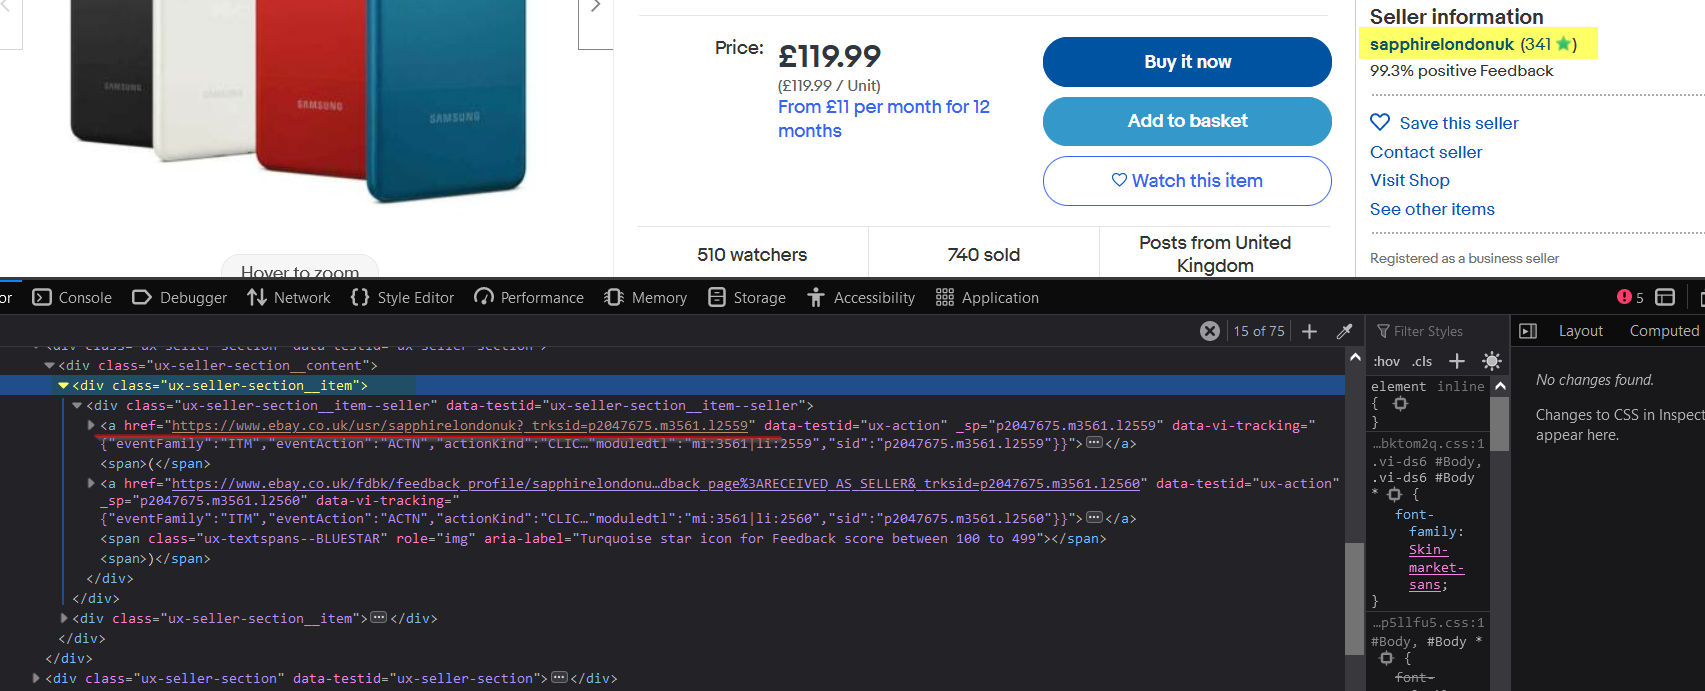The height and width of the screenshot is (691, 1705).
Task: Switch to the Debugger tab
Action: tap(180, 298)
